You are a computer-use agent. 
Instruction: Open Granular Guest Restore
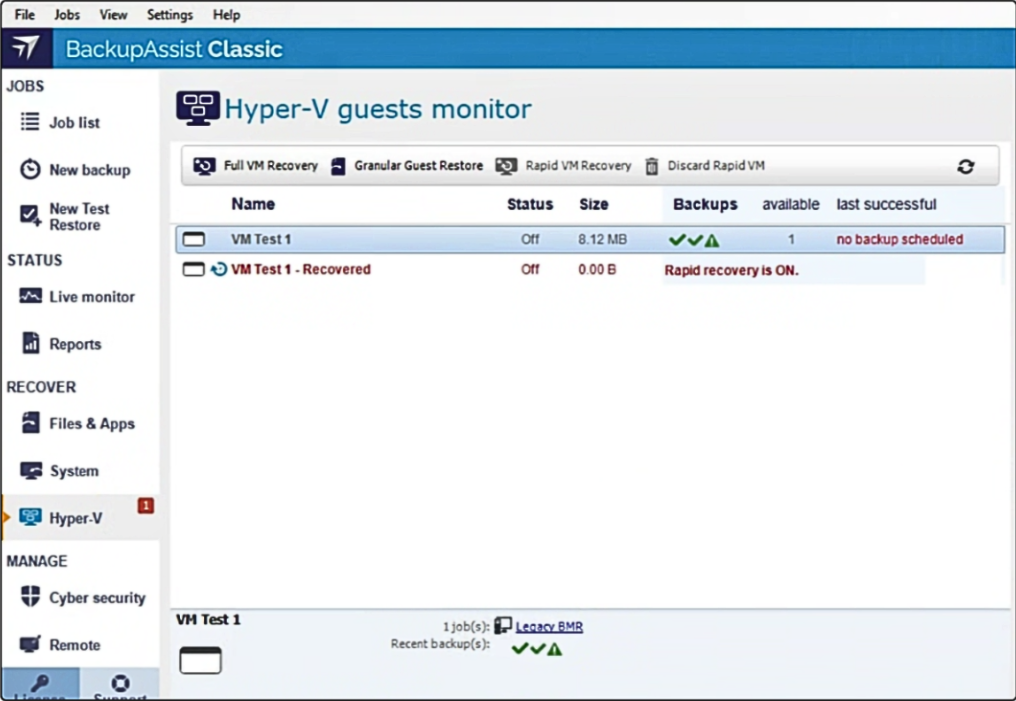click(x=407, y=166)
